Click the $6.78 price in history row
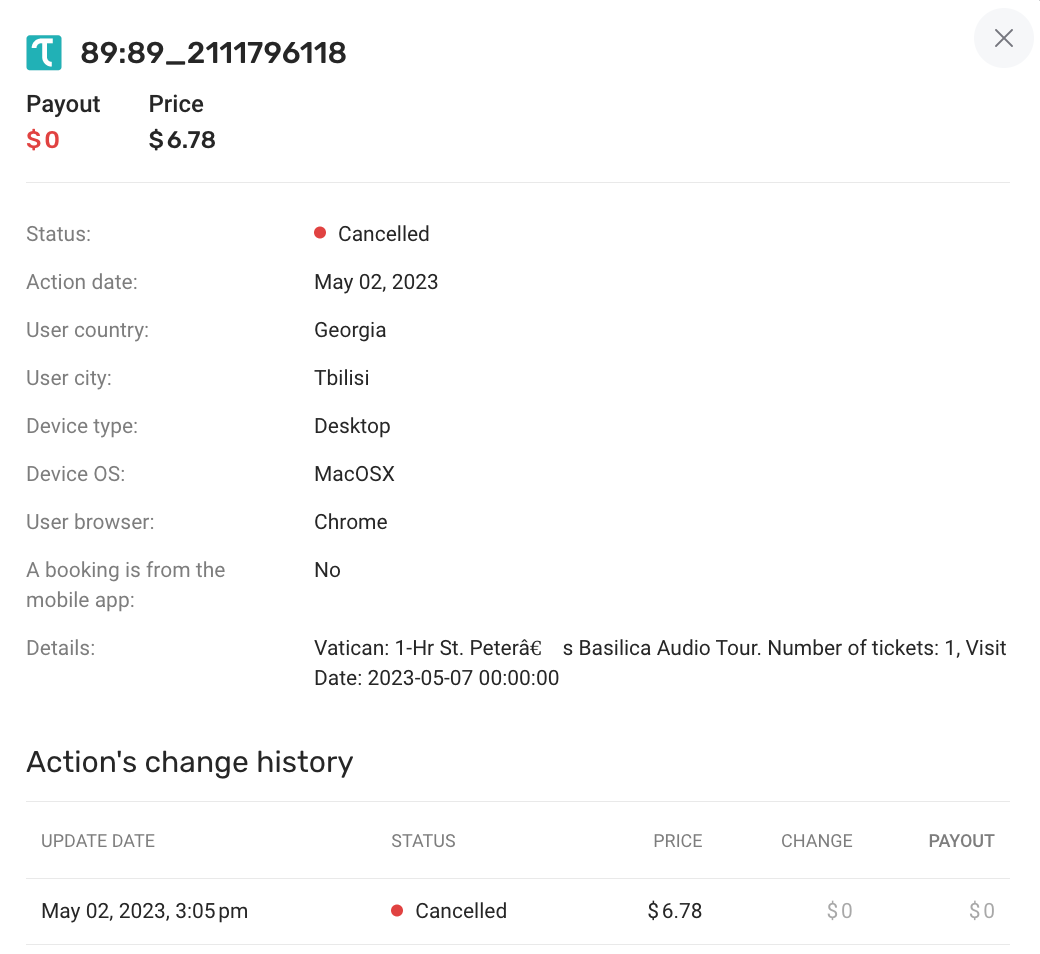 pyautogui.click(x=675, y=911)
